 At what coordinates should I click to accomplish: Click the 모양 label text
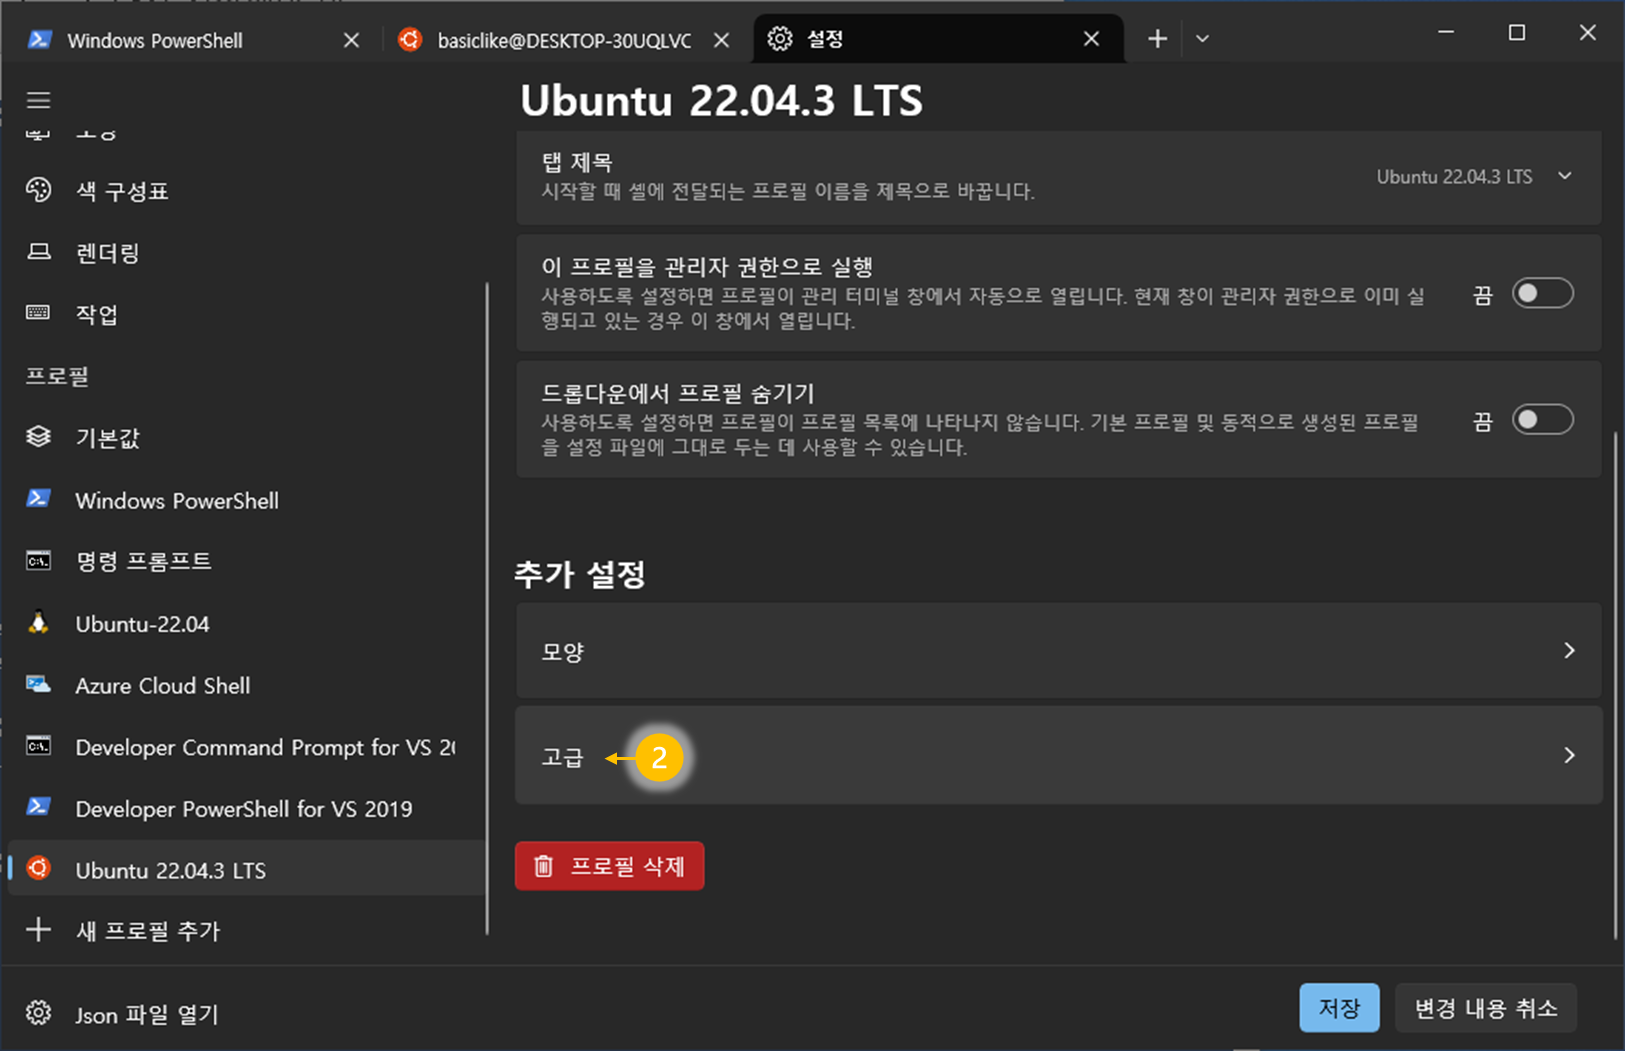(x=562, y=652)
